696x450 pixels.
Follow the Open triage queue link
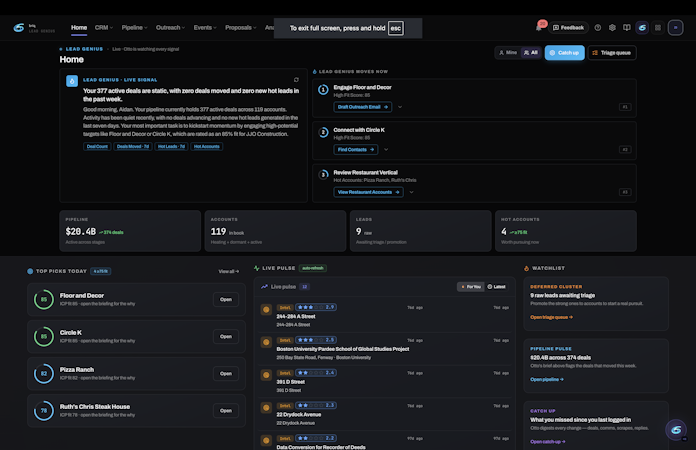[x=551, y=317]
